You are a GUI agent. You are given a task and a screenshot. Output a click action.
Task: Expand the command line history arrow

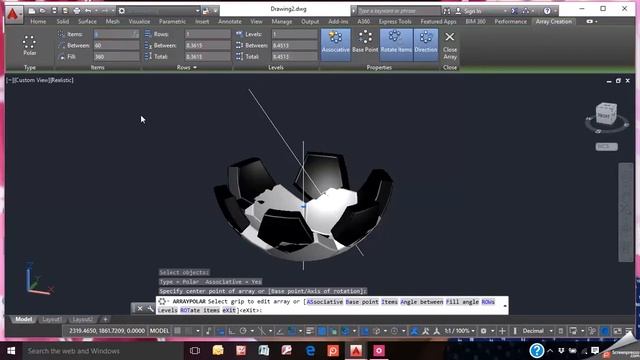(504, 306)
